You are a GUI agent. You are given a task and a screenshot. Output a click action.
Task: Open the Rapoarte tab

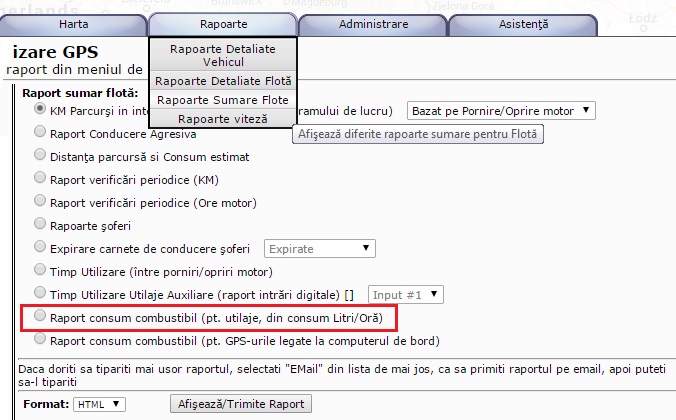pos(222,22)
